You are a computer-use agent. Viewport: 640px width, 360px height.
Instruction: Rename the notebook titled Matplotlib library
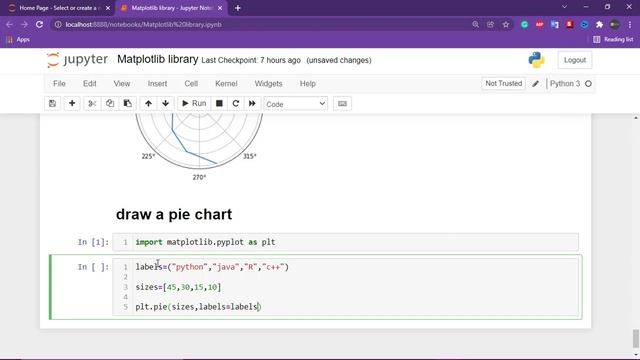pyautogui.click(x=158, y=60)
